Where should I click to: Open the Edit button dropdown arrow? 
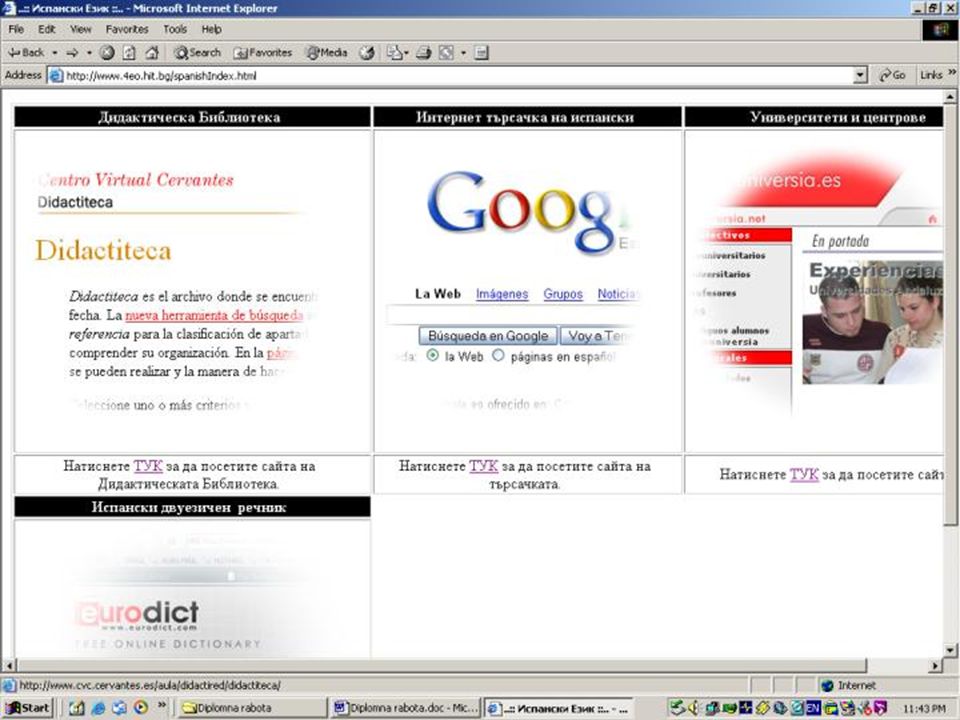463,53
